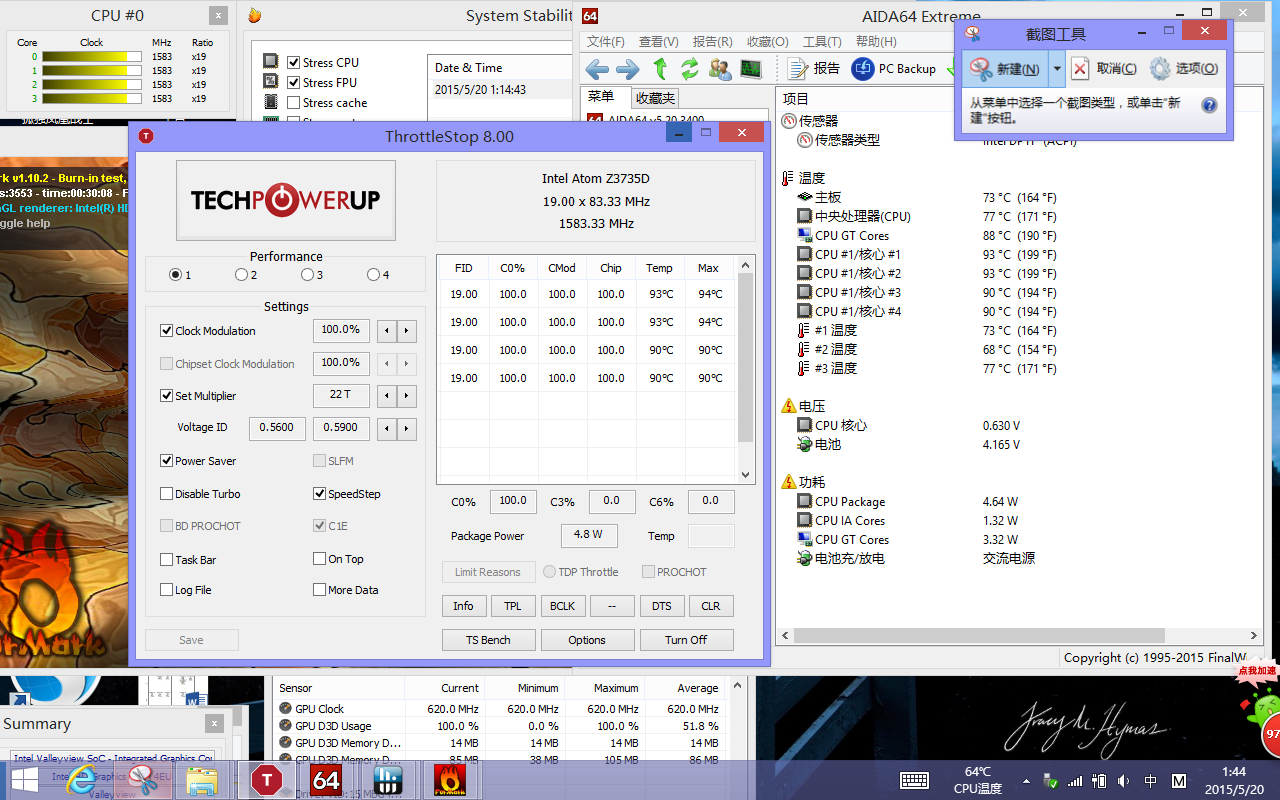
Task: Show hidden tray icons arrow
Action: 1026,781
